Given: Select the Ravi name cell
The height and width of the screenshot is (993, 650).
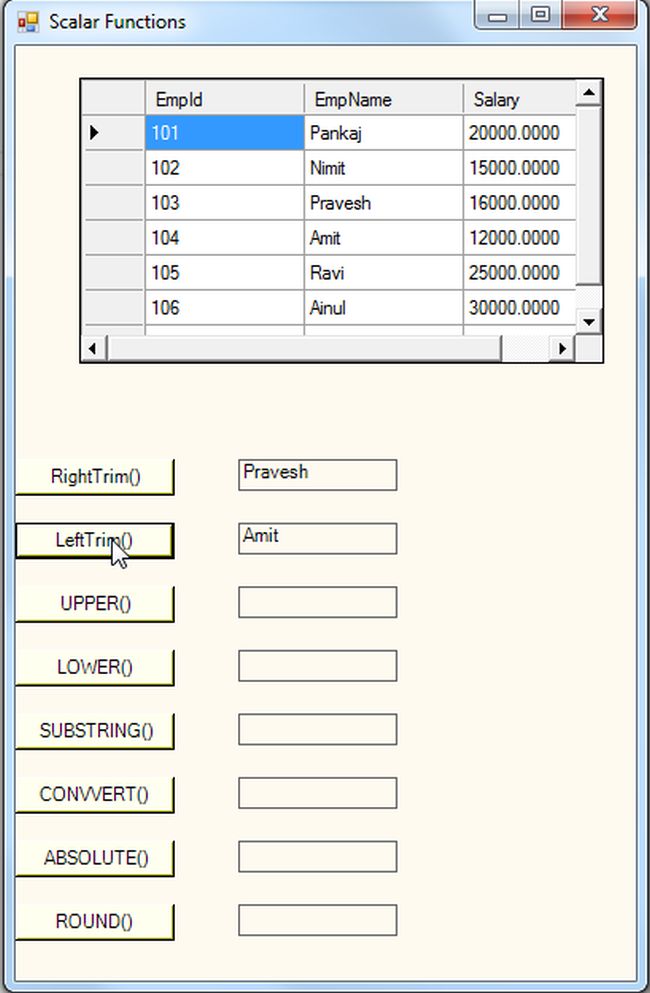Looking at the screenshot, I should 384,272.
